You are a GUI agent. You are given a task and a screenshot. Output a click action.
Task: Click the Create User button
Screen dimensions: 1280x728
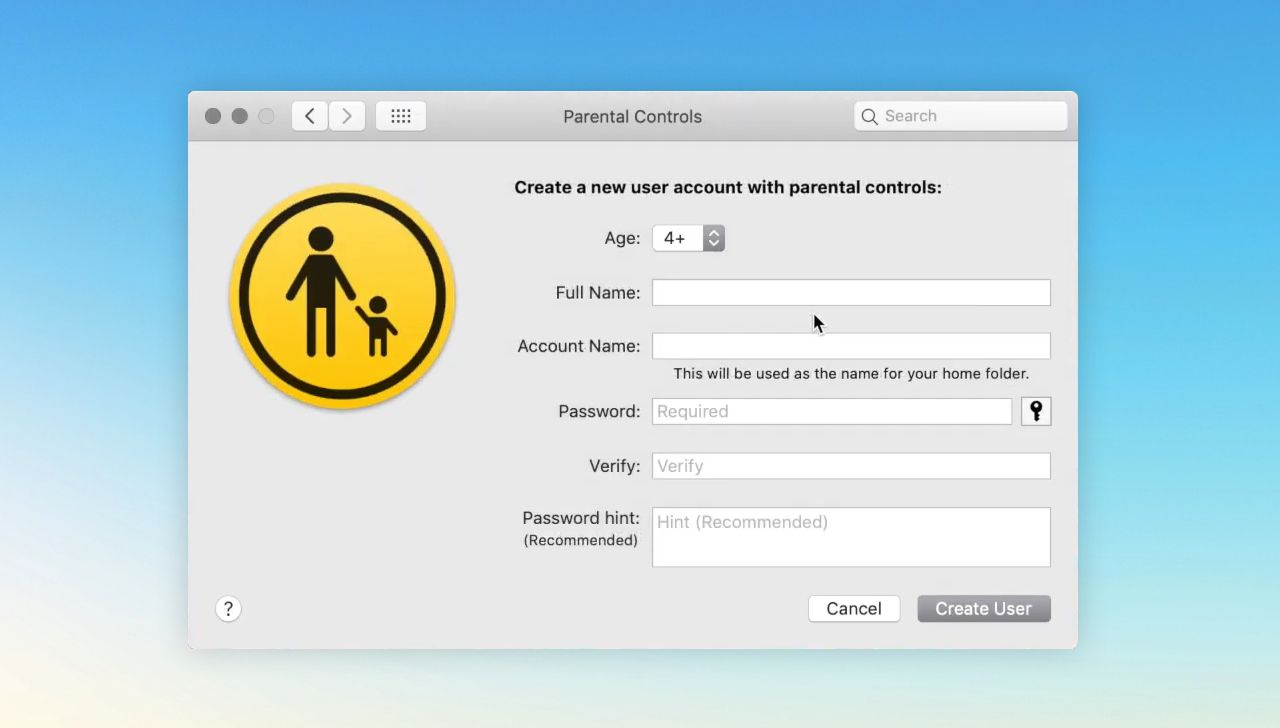click(984, 609)
